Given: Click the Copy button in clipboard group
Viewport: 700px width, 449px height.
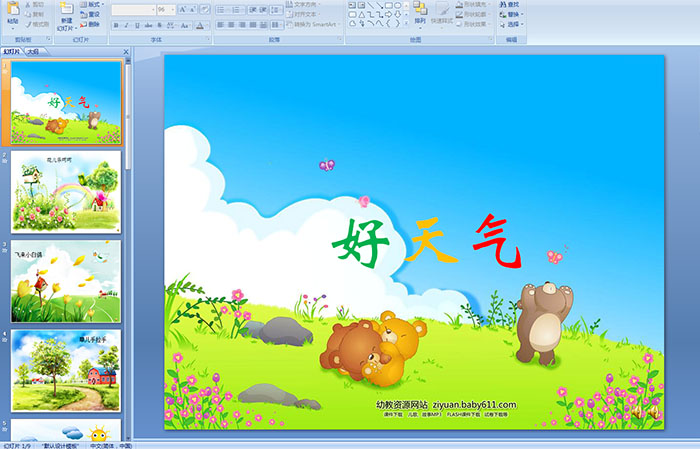Looking at the screenshot, I should click(35, 14).
